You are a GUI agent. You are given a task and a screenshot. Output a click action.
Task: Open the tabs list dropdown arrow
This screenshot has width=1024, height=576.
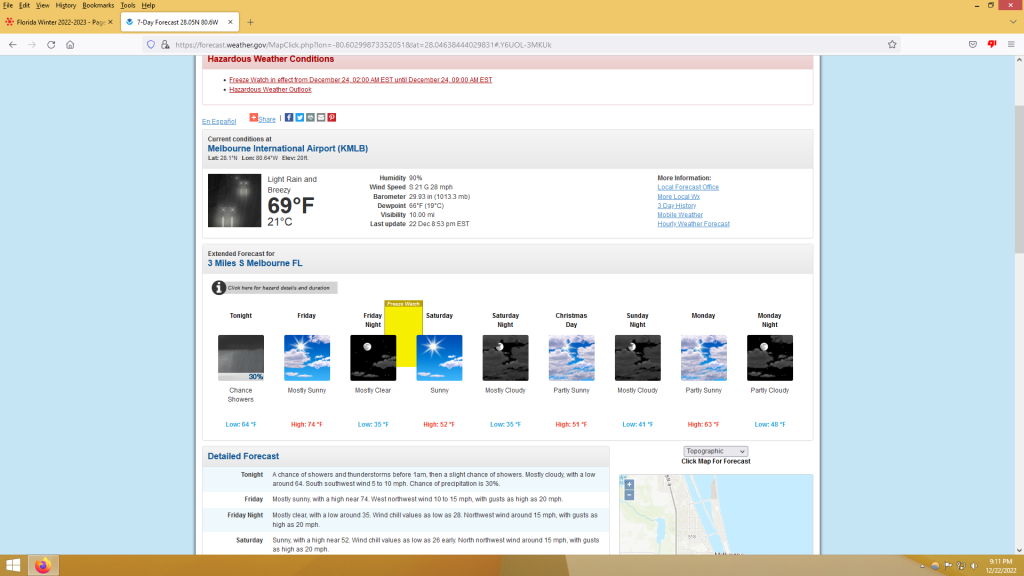(1013, 22)
